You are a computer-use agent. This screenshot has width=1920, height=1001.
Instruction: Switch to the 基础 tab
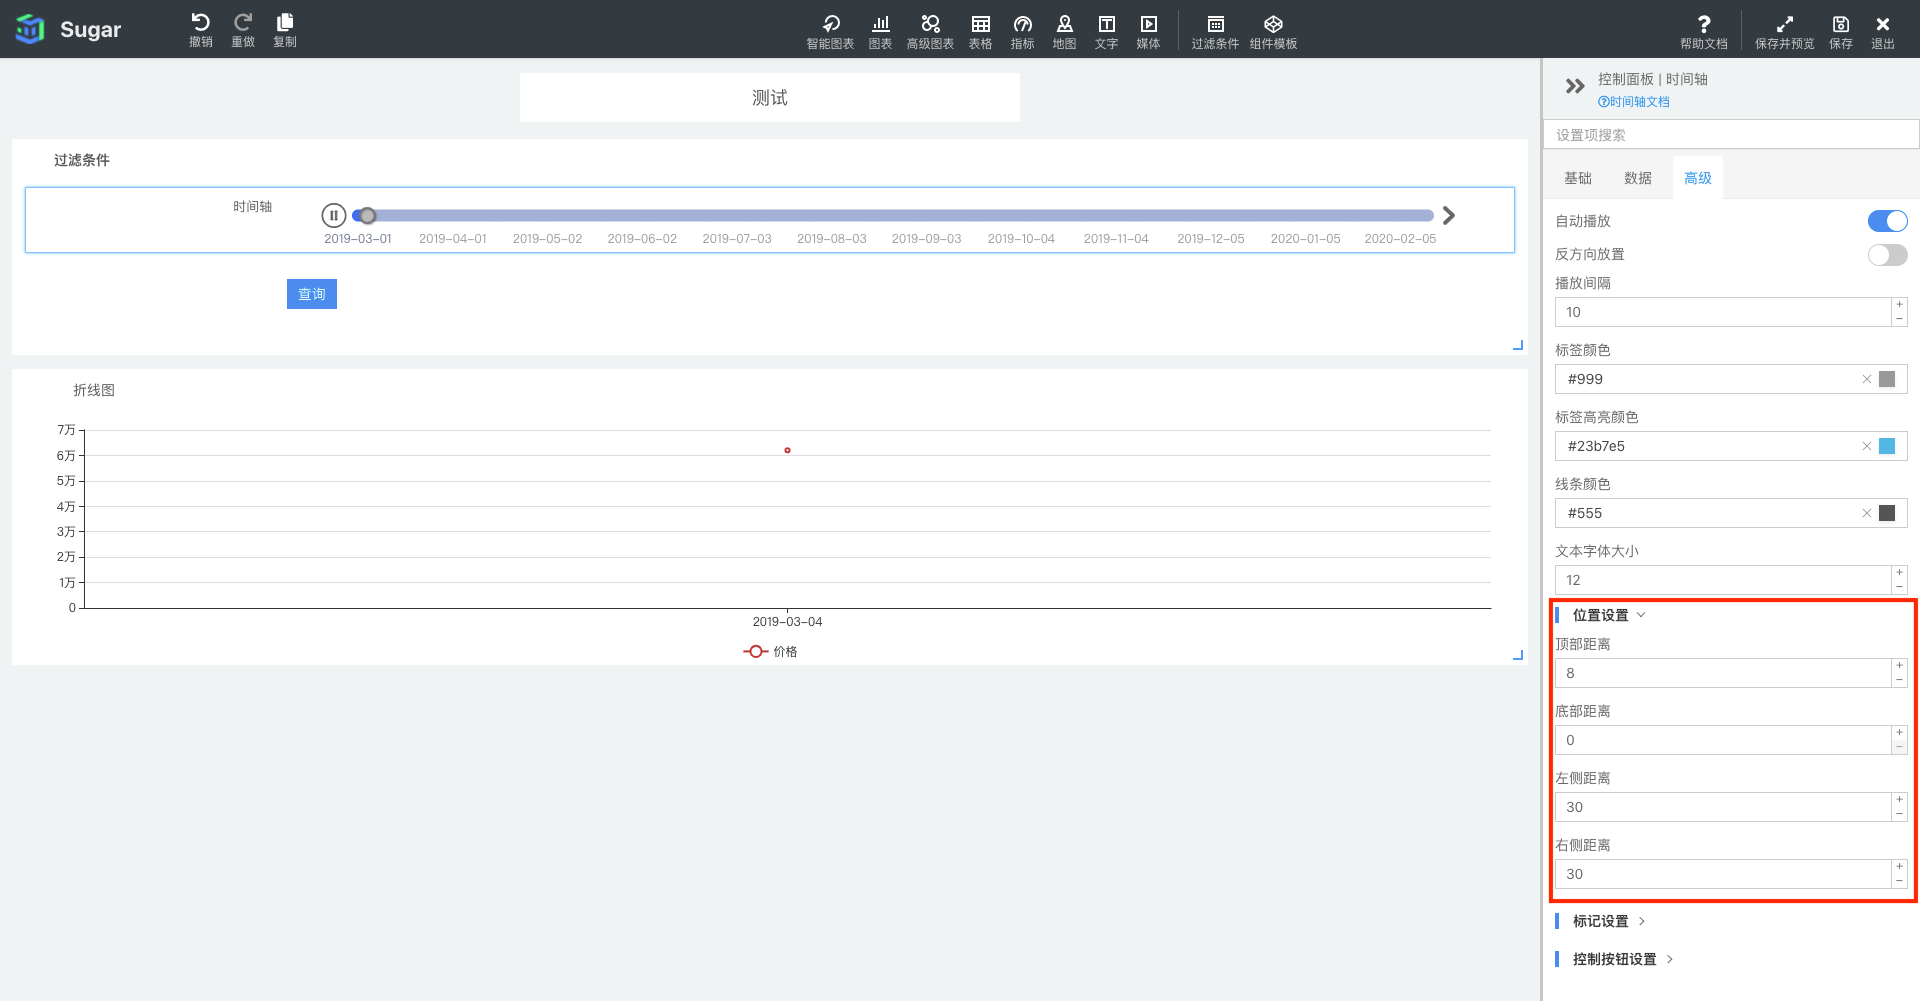[x=1578, y=178]
